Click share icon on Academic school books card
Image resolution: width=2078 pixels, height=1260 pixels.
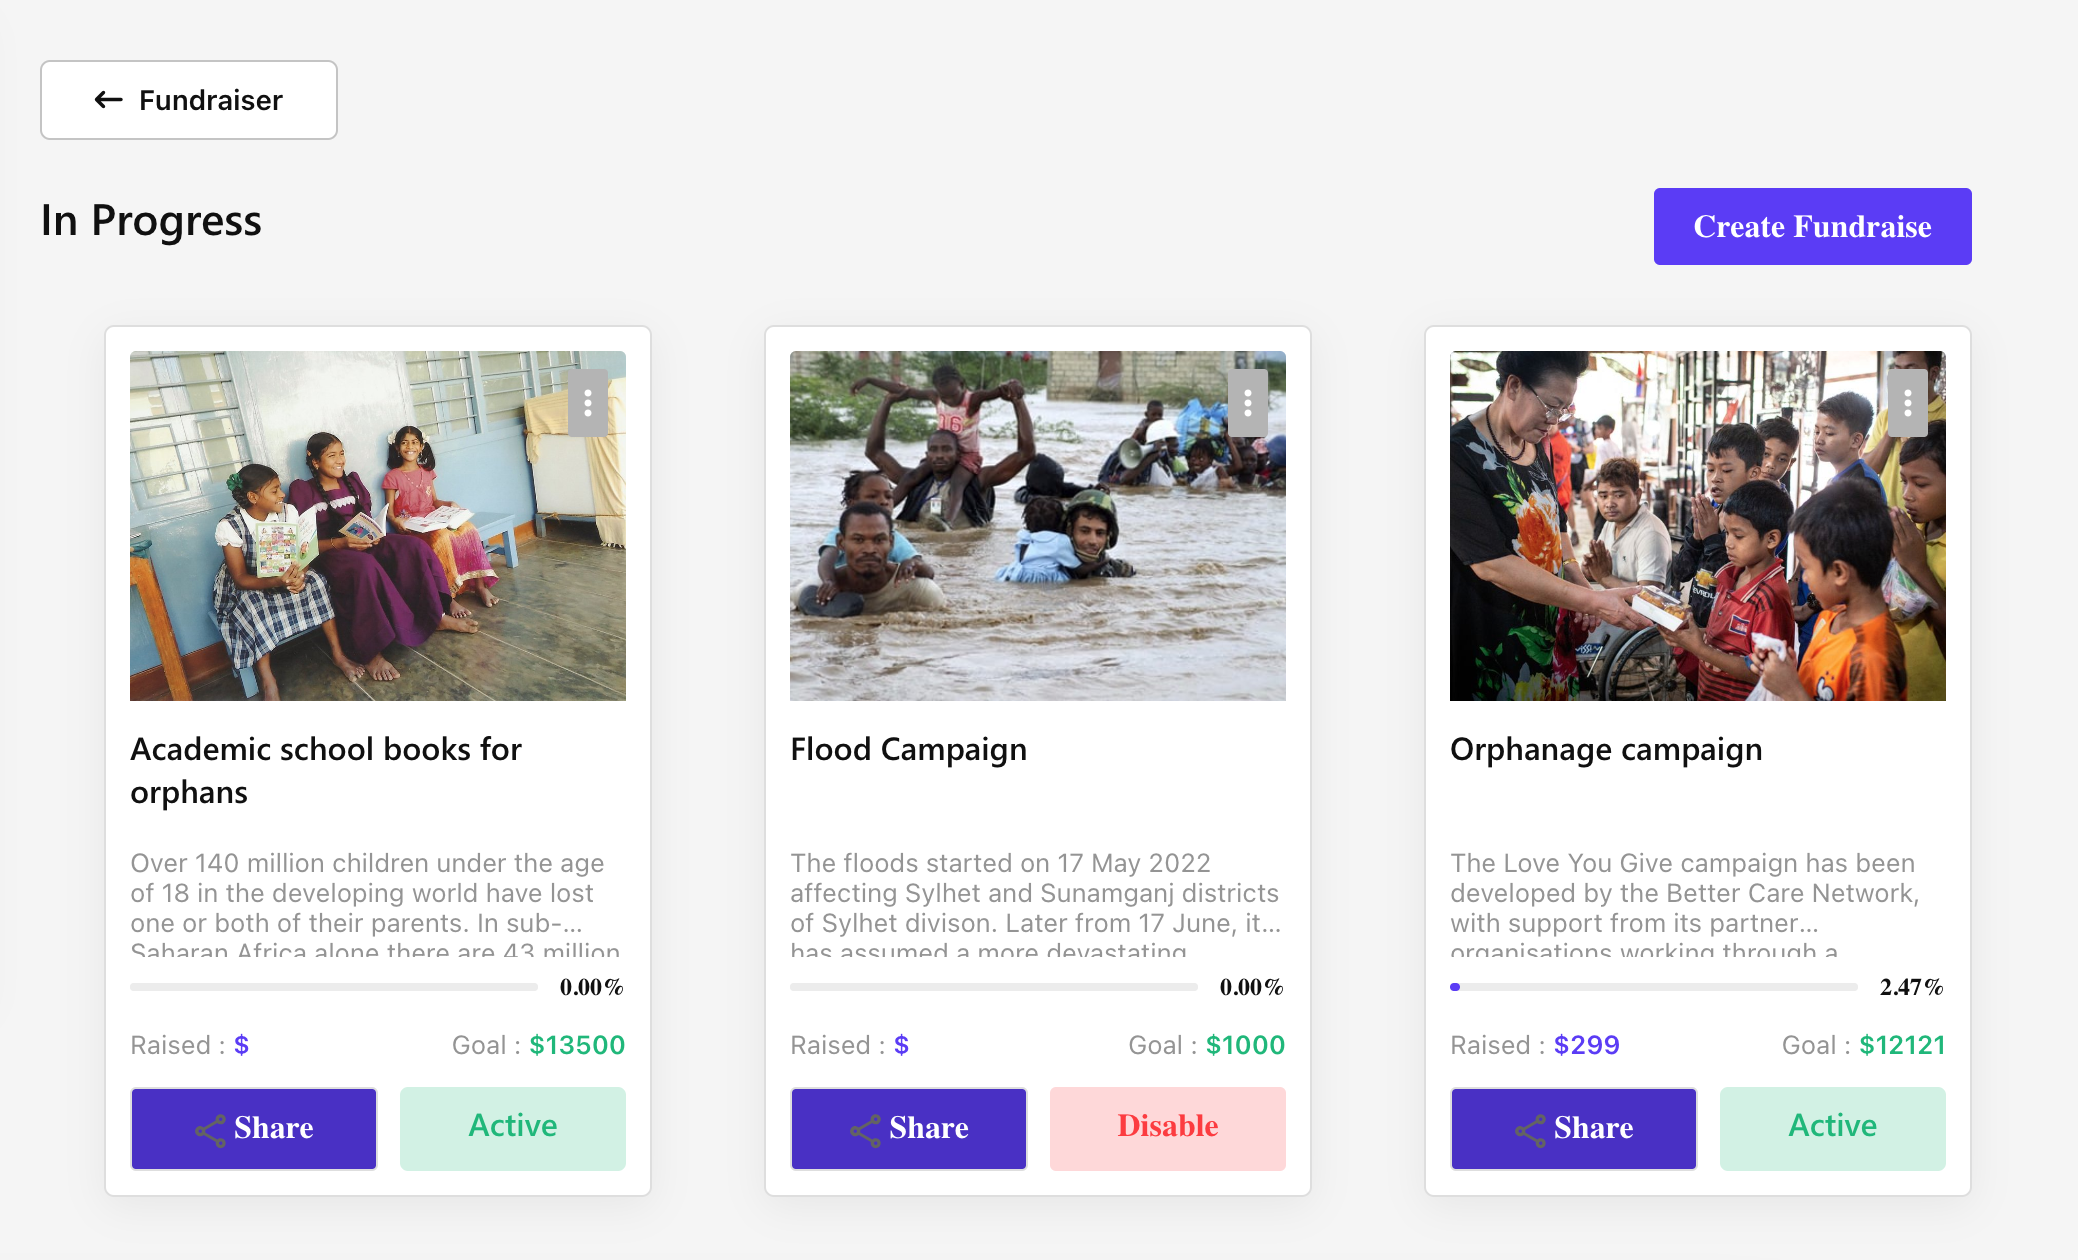[210, 1131]
